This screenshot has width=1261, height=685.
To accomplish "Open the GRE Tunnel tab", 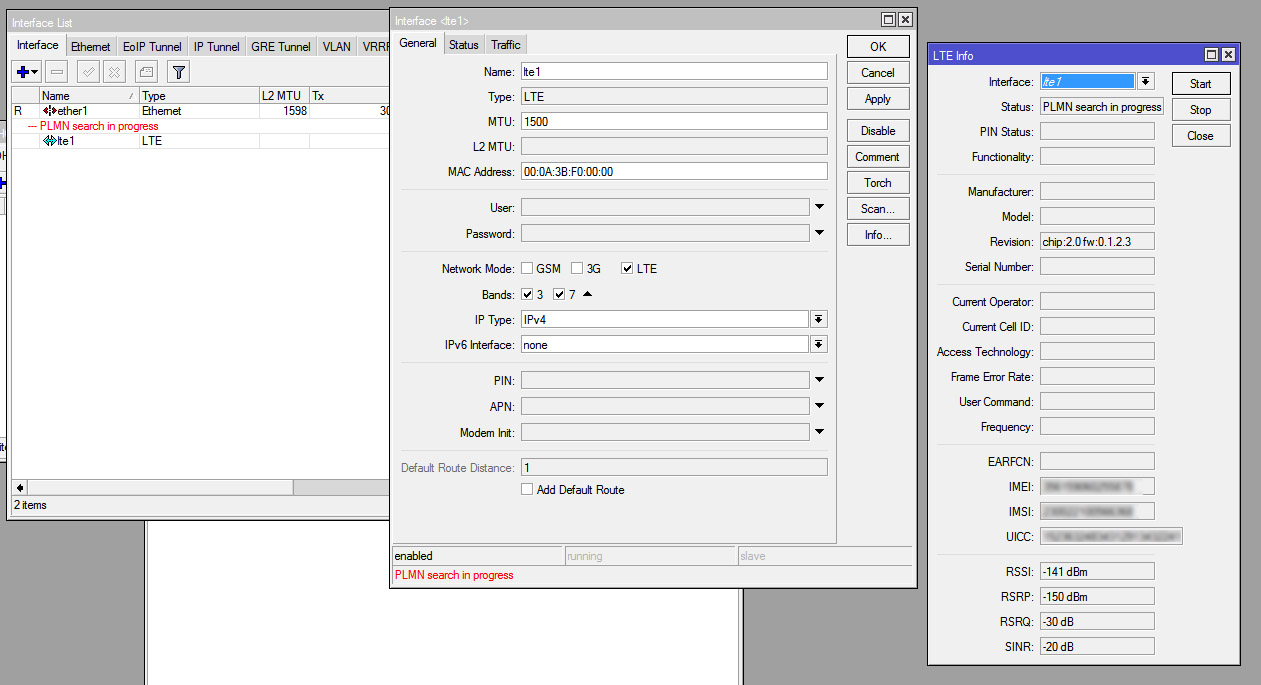I will pyautogui.click(x=280, y=45).
